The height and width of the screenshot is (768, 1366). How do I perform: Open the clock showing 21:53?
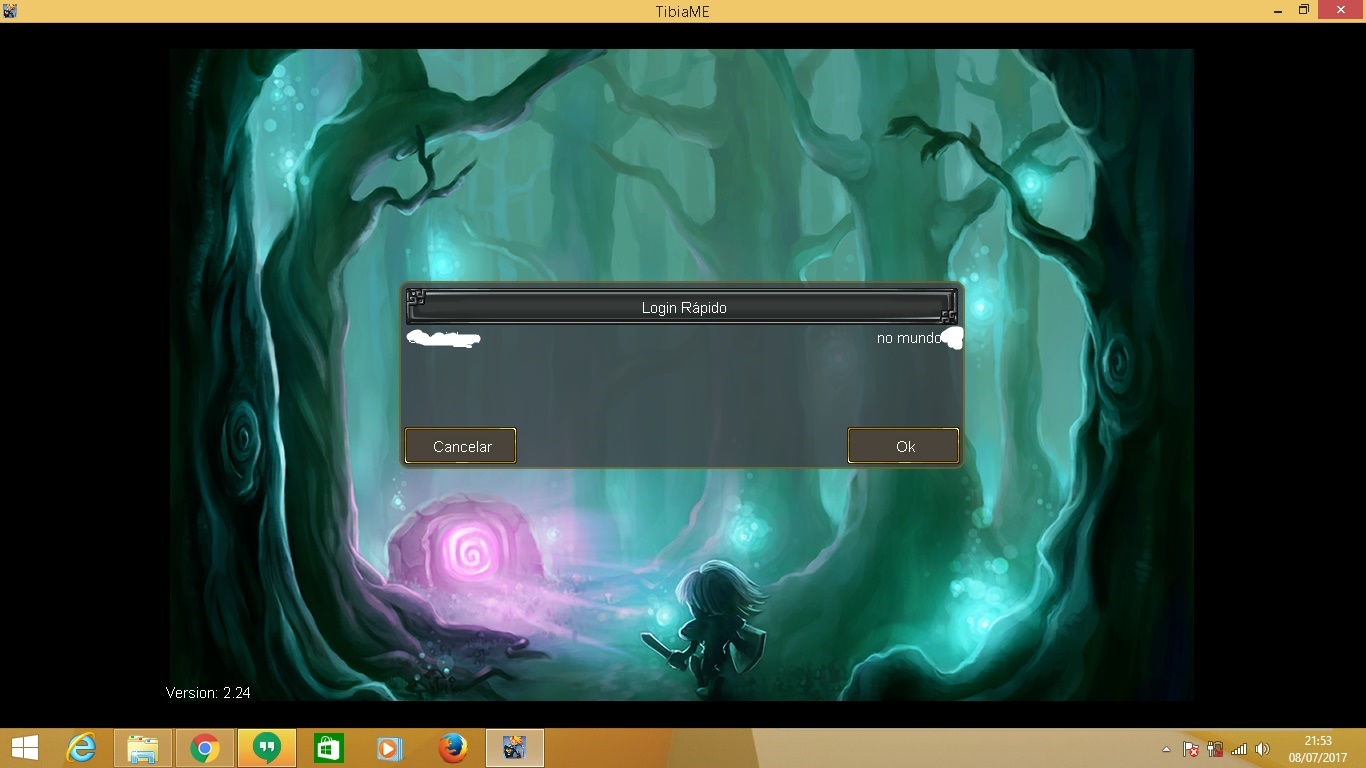click(1317, 749)
